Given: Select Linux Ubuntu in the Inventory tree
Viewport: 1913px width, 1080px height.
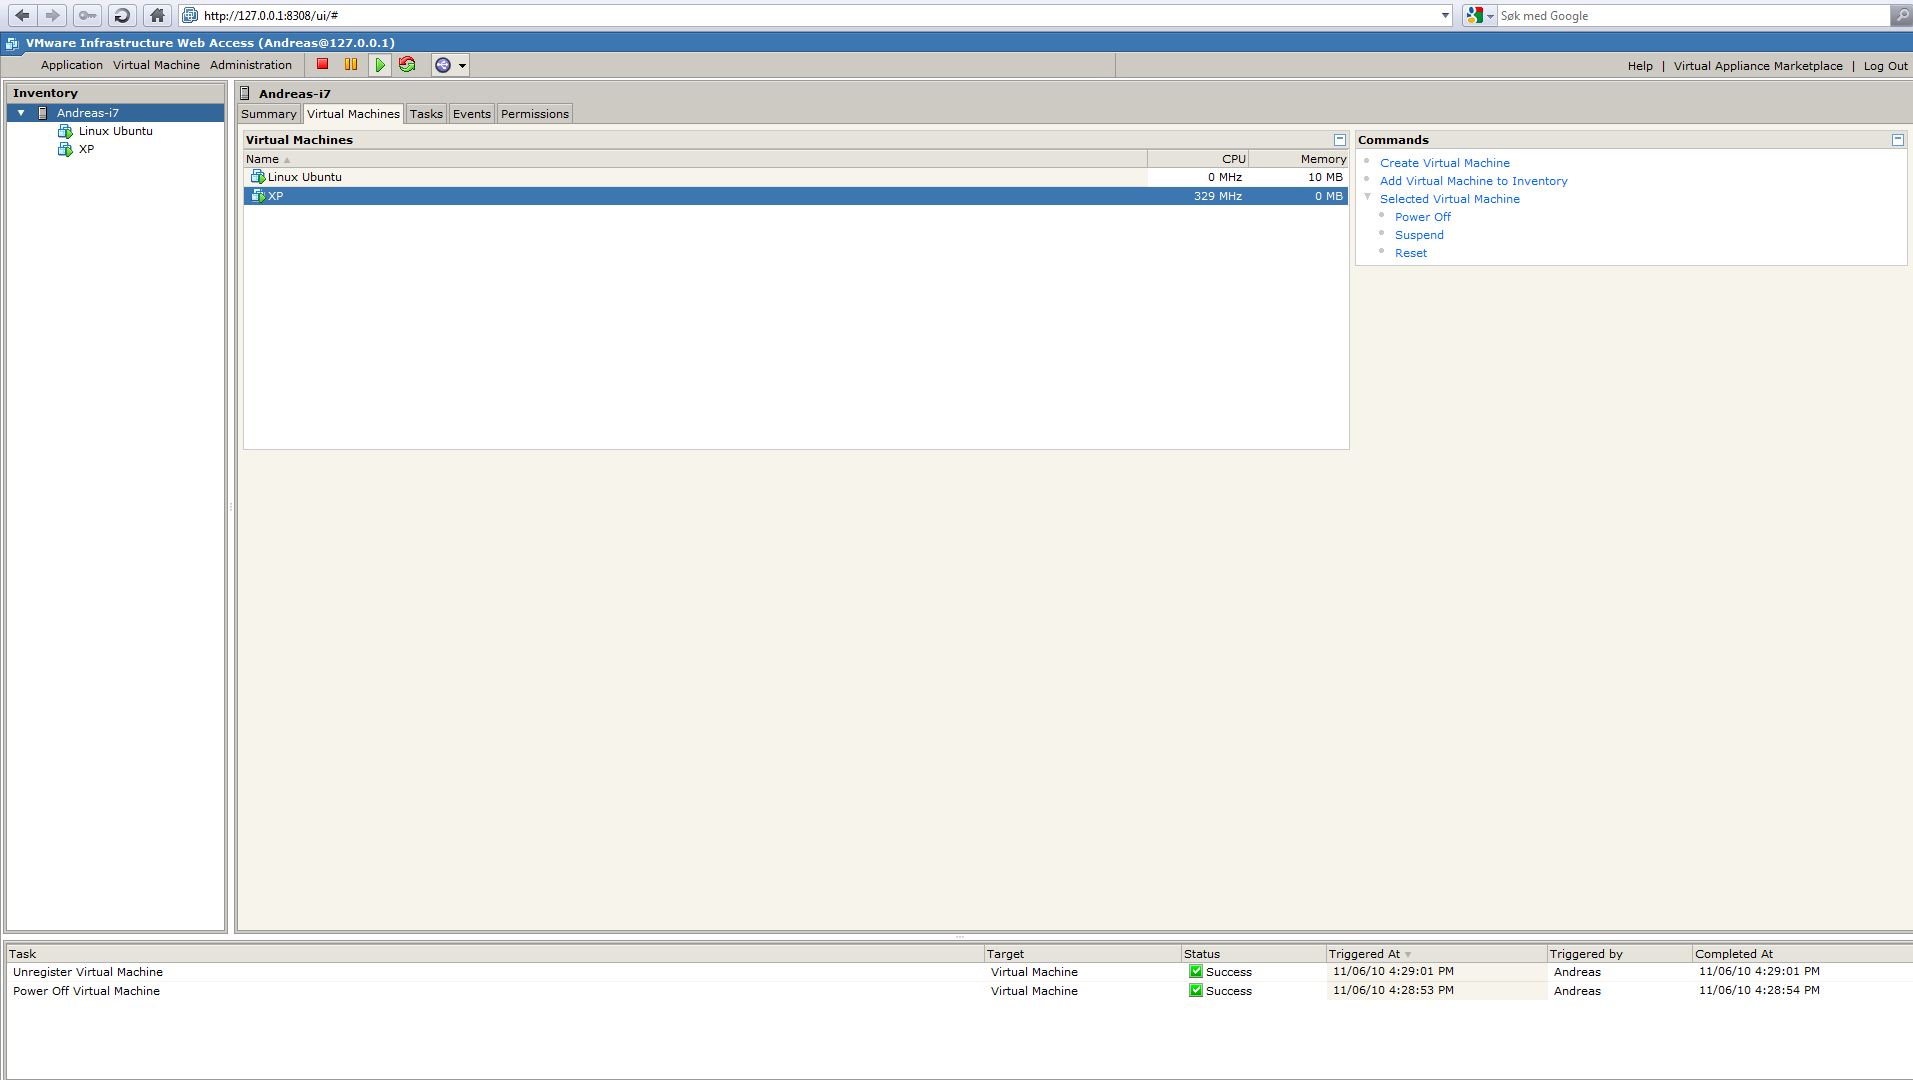Looking at the screenshot, I should (x=116, y=131).
